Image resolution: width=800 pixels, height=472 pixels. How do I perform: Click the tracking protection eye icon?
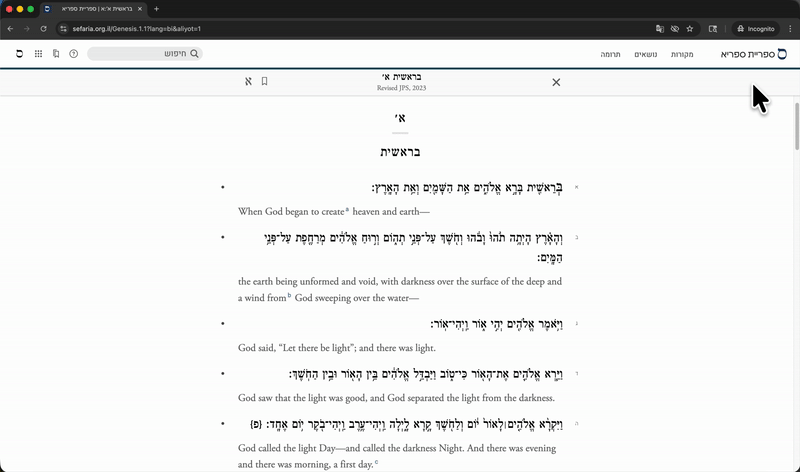[x=675, y=28]
